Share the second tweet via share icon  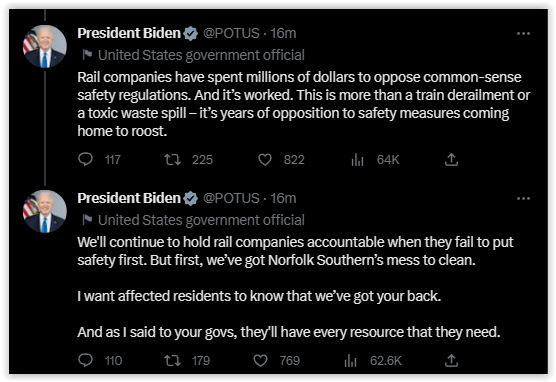451,360
